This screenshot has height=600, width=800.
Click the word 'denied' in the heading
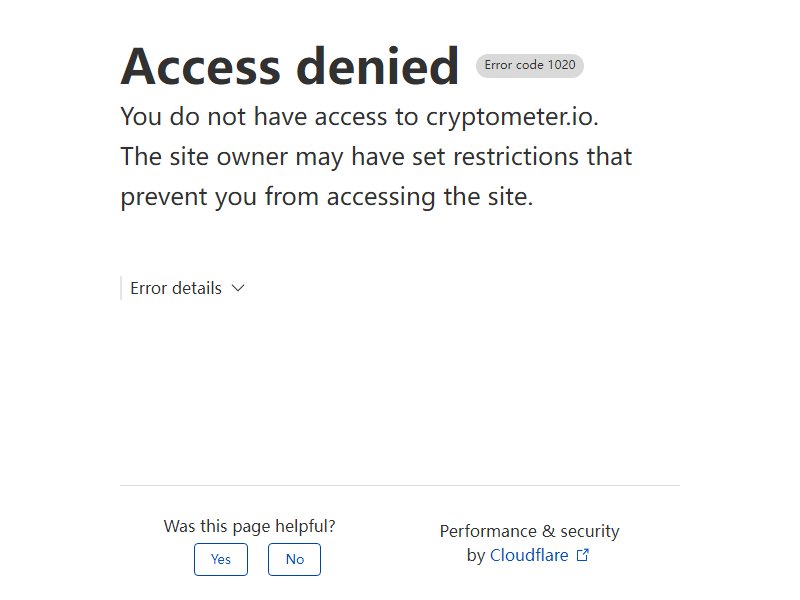pos(378,66)
